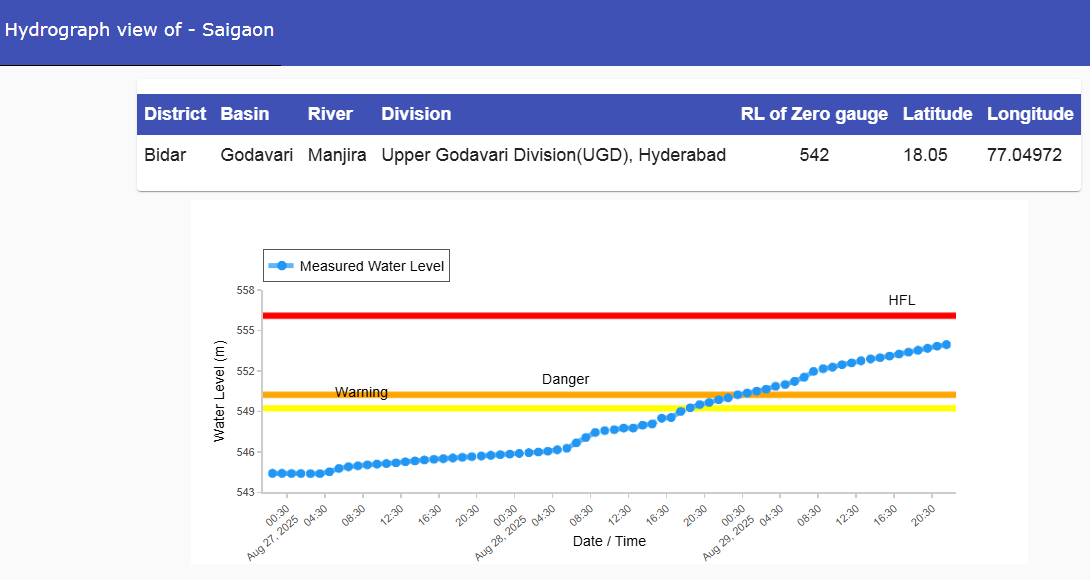
Task: Click the River column header
Action: [x=330, y=114]
